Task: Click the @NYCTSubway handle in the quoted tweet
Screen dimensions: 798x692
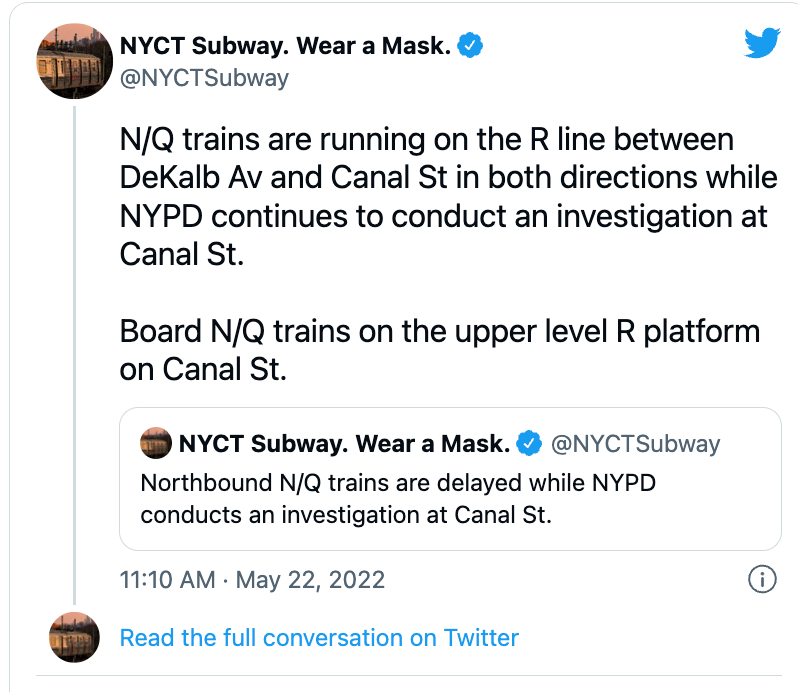Action: point(635,443)
